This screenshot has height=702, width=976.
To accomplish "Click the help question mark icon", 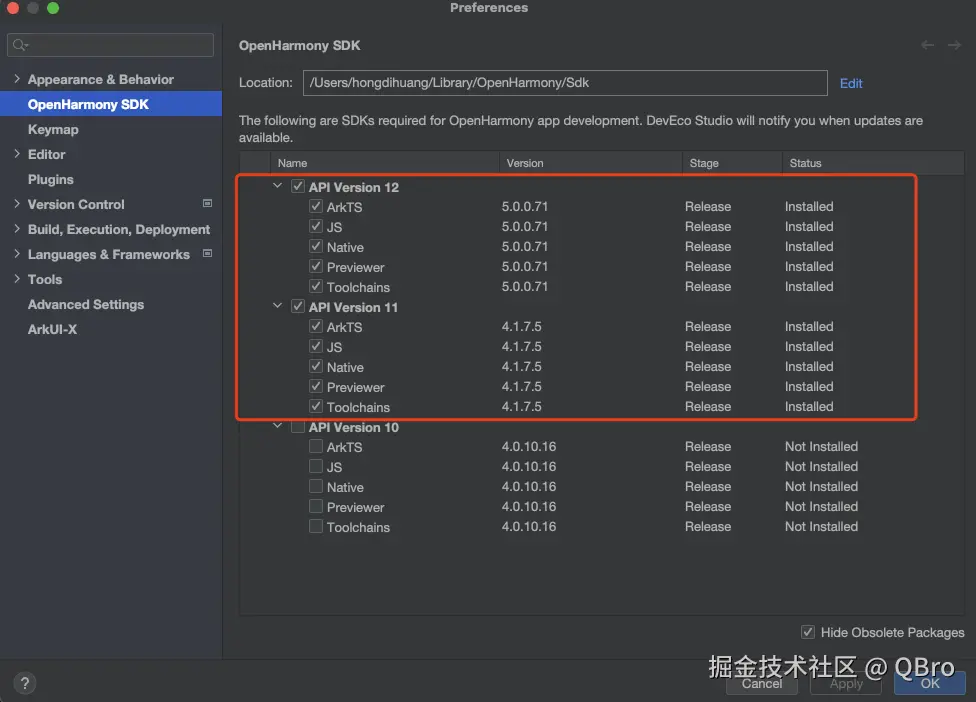I will [26, 684].
